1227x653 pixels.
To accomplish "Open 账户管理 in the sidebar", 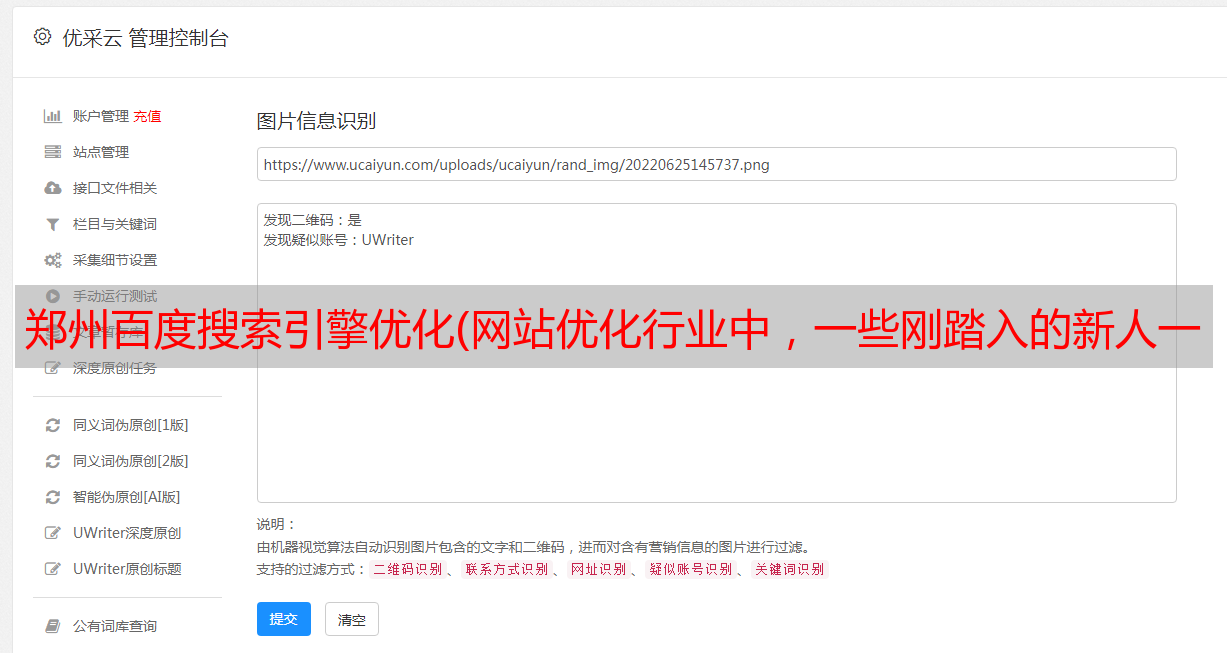I will coord(101,116).
